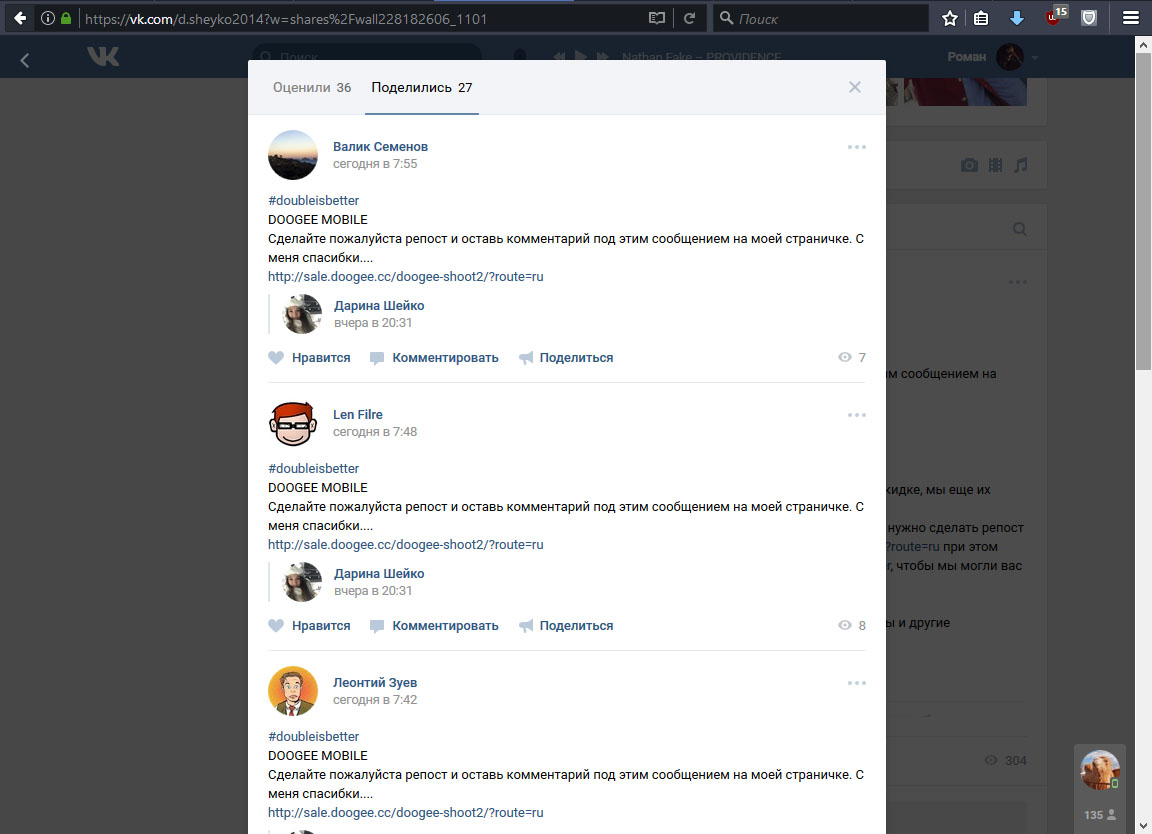Open the wall search magnifier on the background page

pos(1020,229)
